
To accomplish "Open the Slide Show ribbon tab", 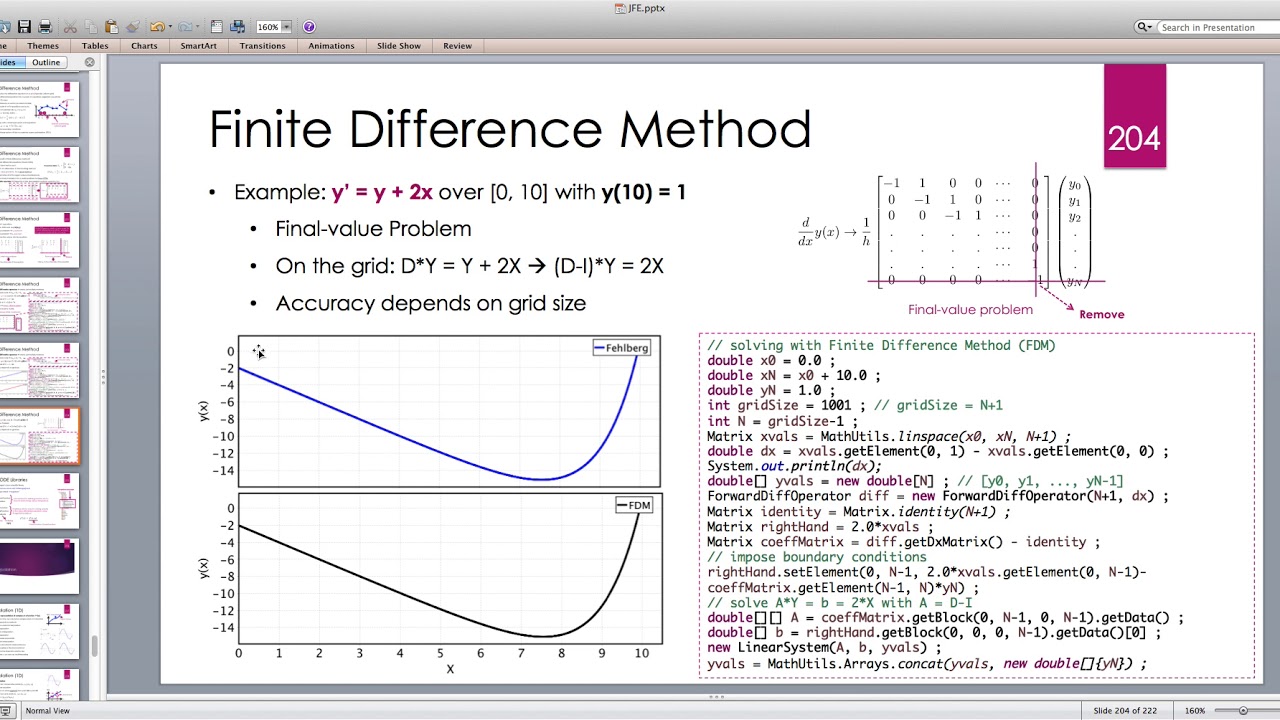I will click(x=398, y=46).
